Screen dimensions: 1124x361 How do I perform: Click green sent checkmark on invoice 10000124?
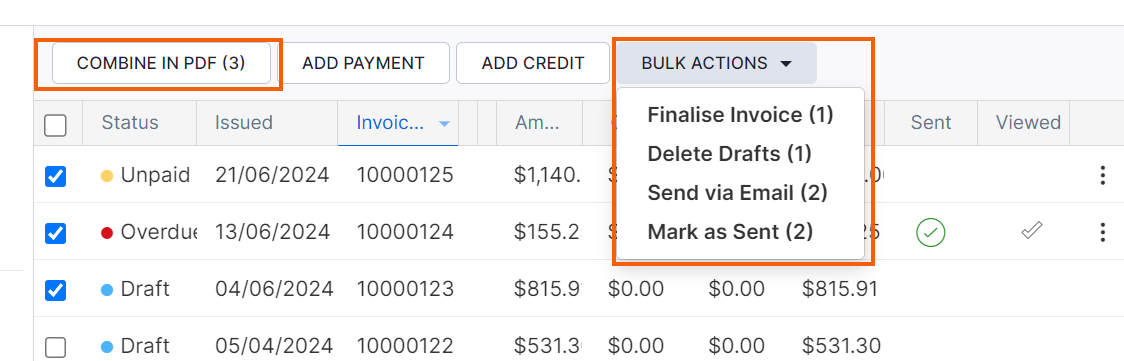tap(930, 232)
